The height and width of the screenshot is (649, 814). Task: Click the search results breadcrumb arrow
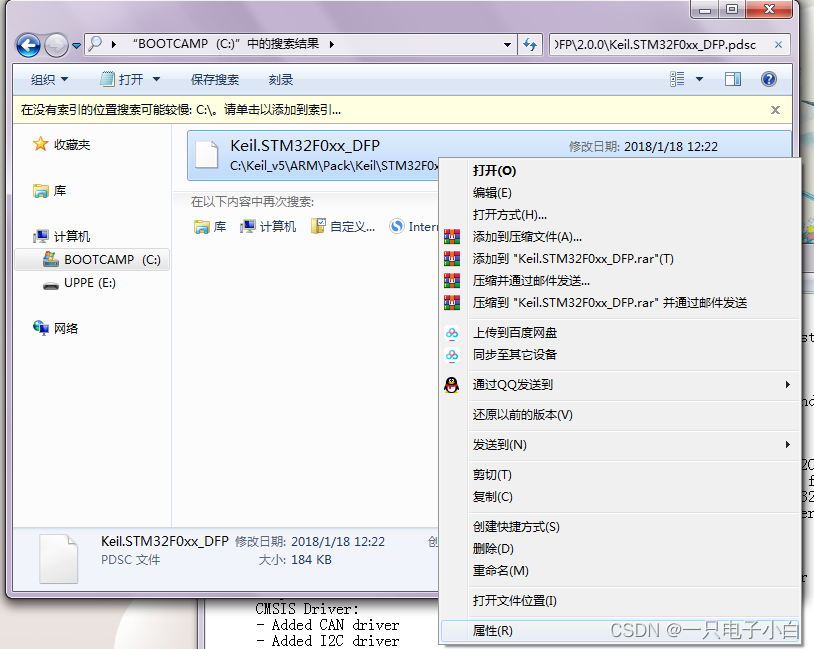[332, 45]
